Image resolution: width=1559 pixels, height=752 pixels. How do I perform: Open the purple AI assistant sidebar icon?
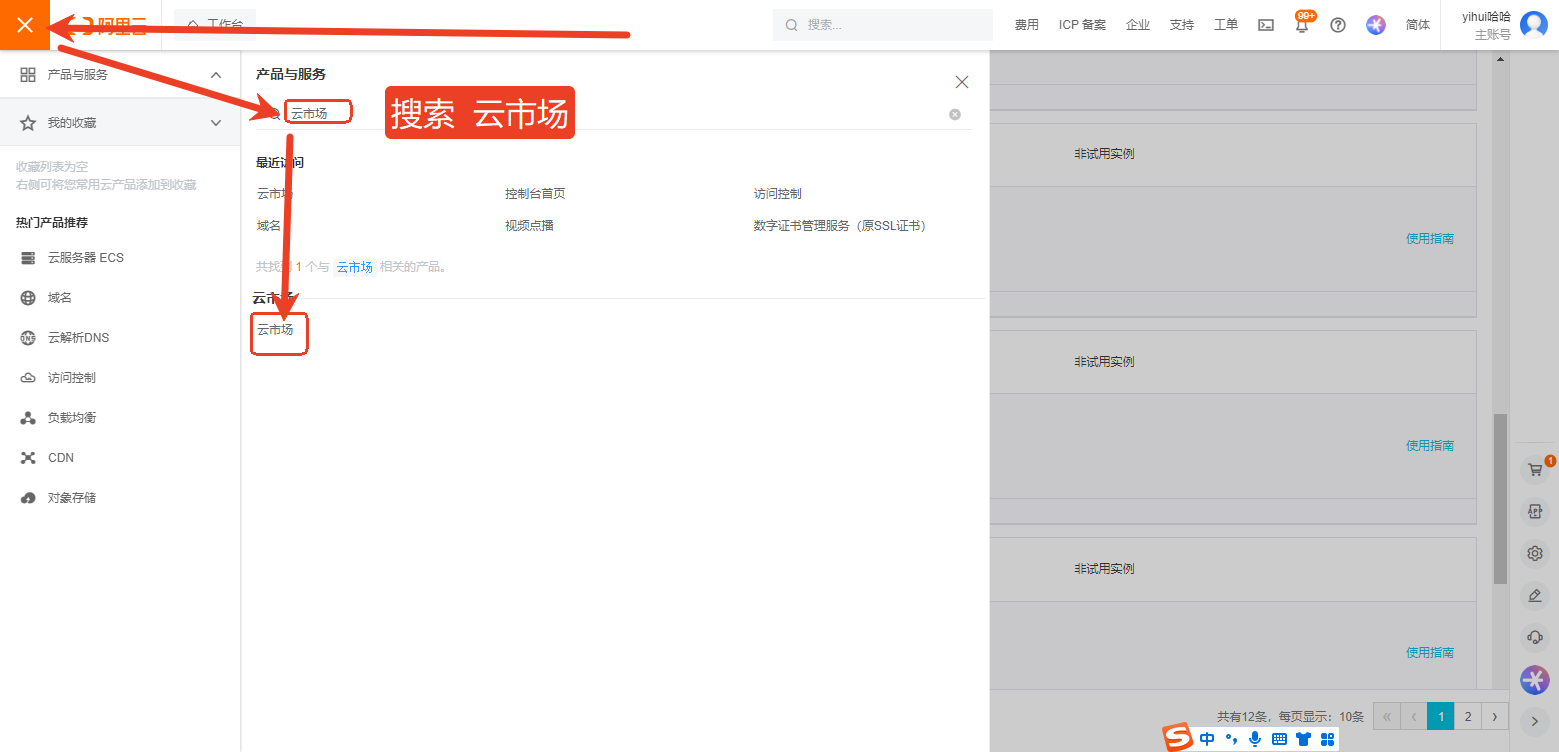1535,680
